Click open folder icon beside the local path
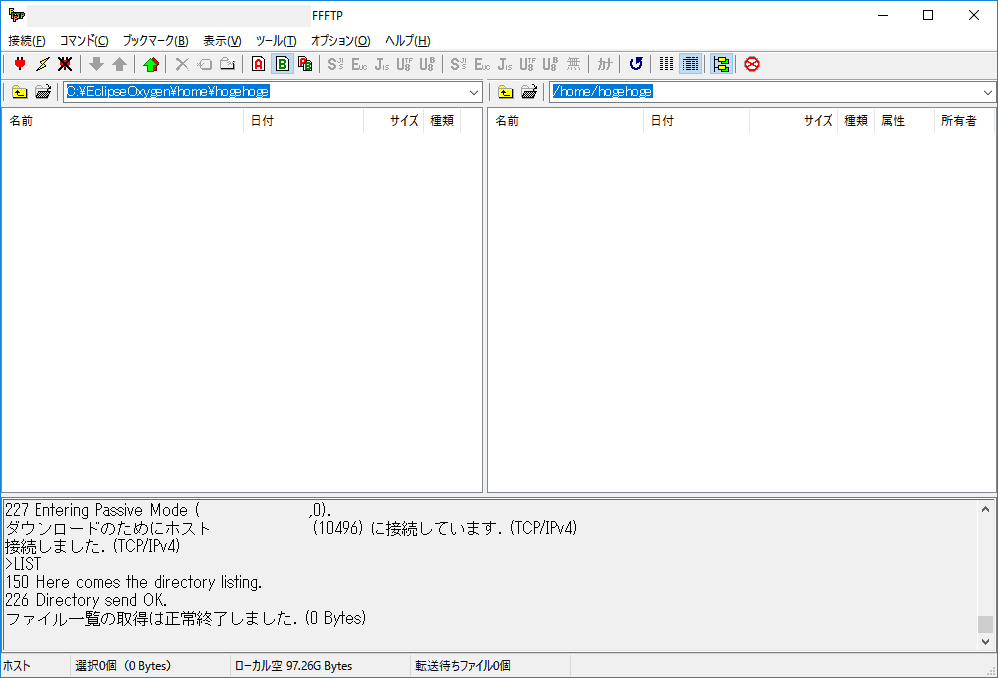This screenshot has height=678, width=998. (43, 92)
